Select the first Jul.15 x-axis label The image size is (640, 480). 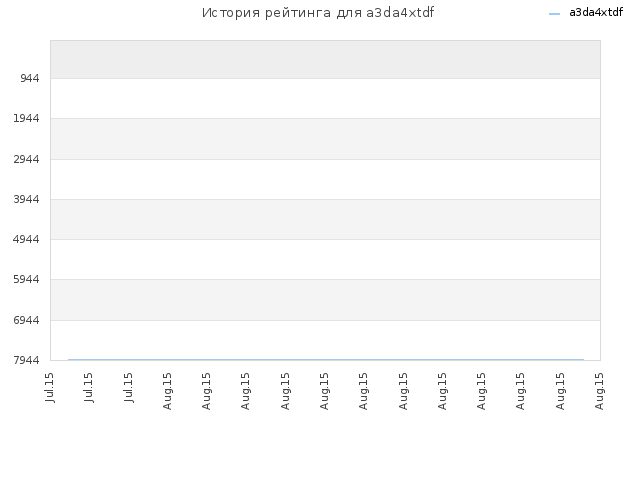coord(50,387)
